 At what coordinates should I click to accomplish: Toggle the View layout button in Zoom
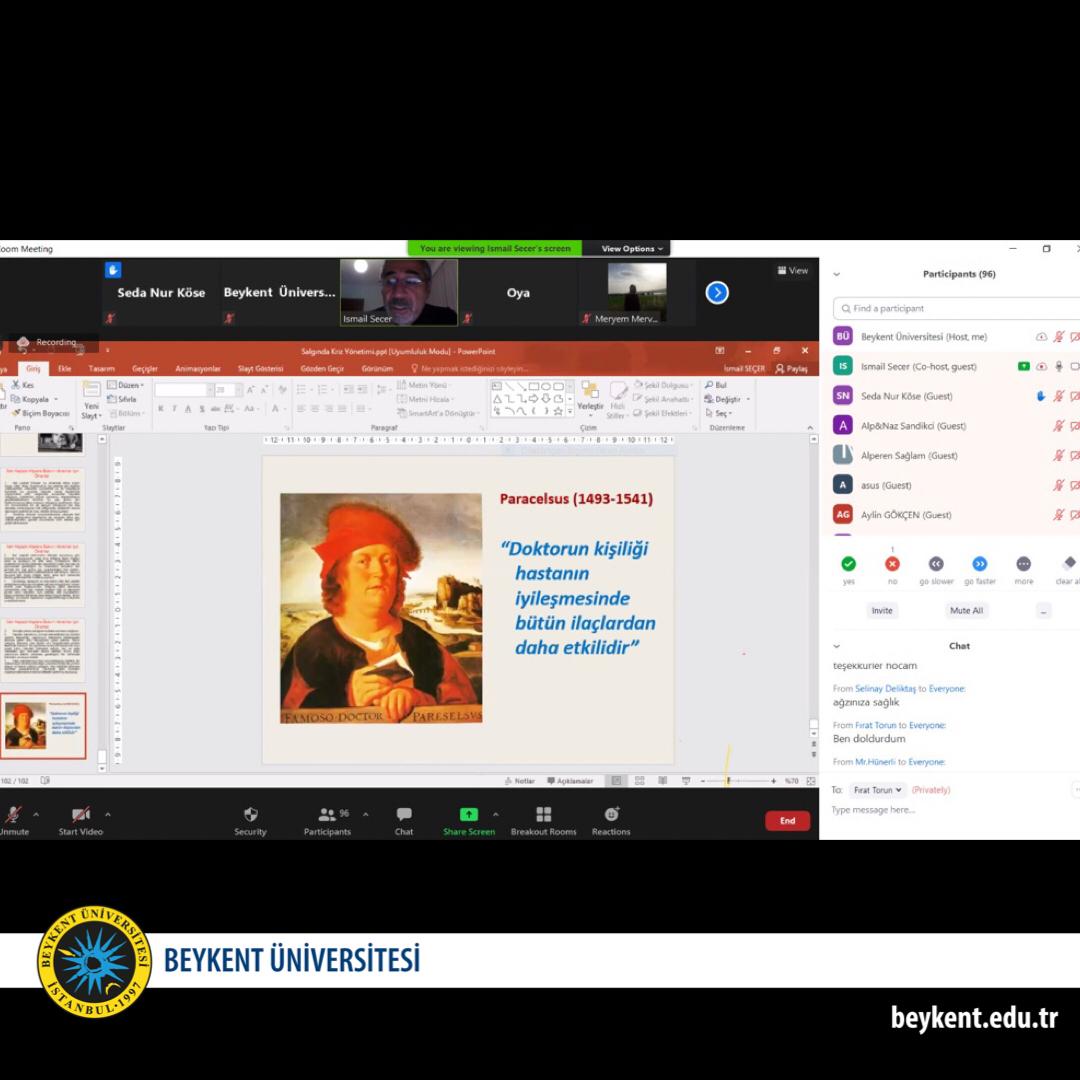click(x=793, y=271)
